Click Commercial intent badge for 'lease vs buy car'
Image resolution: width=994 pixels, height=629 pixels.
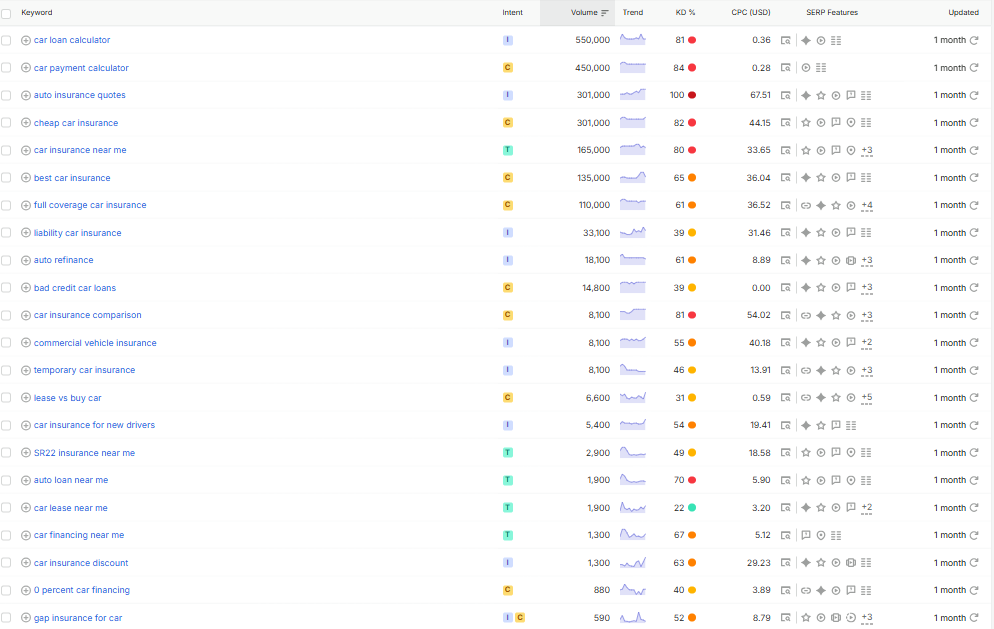pyautogui.click(x=508, y=398)
